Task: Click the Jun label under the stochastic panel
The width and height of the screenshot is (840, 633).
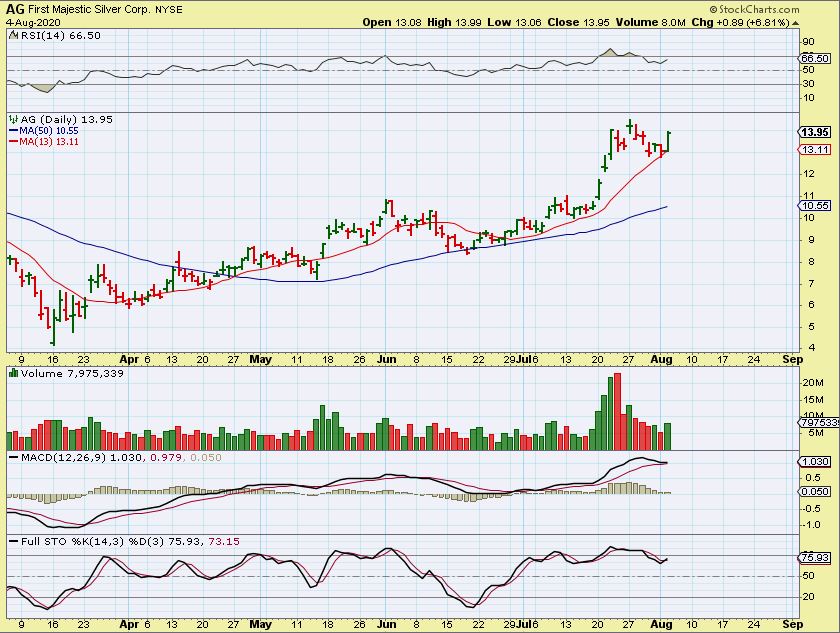Action: click(386, 624)
